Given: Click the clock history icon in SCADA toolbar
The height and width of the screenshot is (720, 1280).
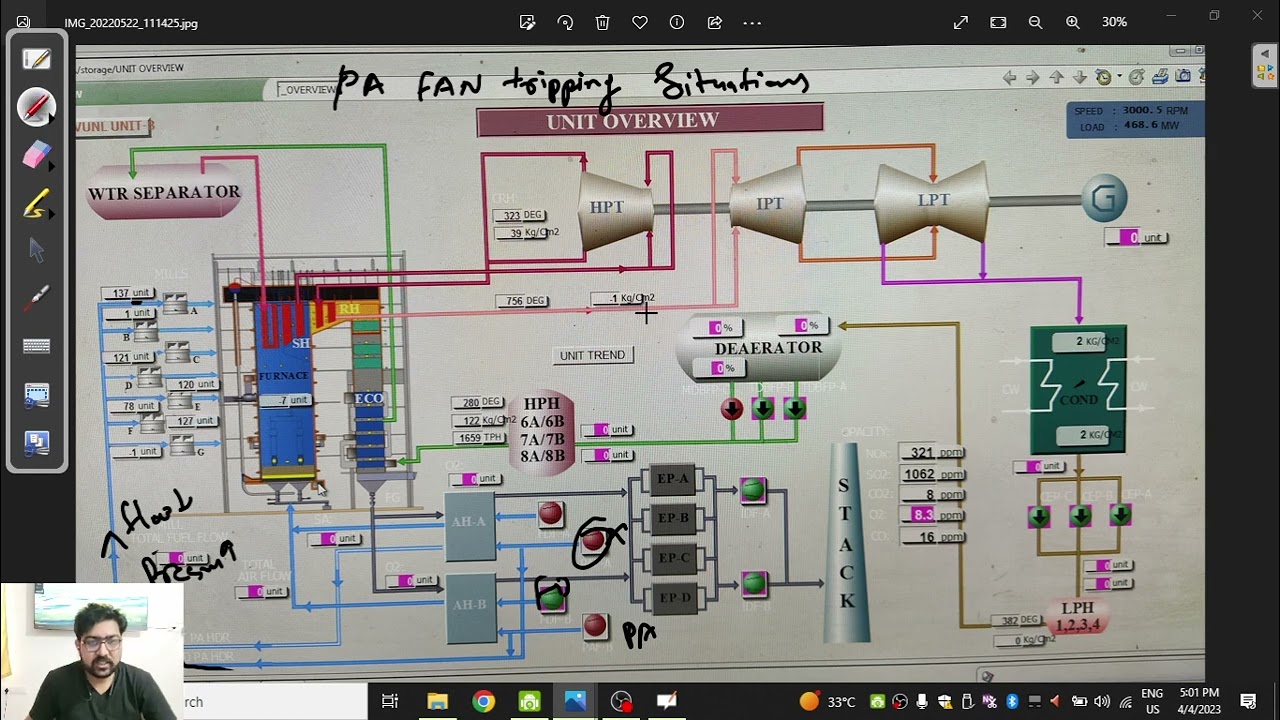Looking at the screenshot, I should [1103, 77].
